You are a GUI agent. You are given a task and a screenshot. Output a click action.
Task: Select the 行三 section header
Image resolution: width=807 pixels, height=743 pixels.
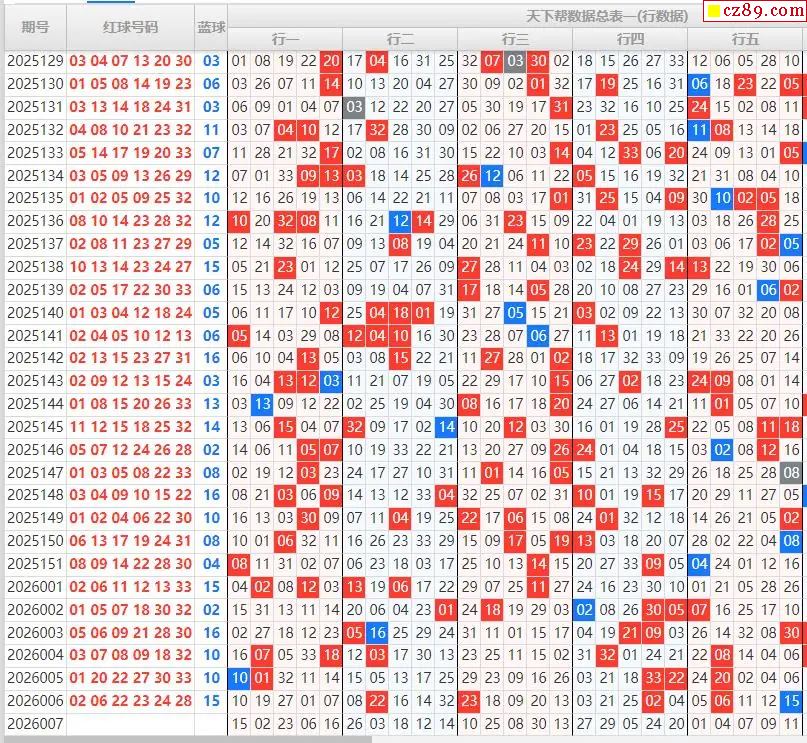(515, 39)
